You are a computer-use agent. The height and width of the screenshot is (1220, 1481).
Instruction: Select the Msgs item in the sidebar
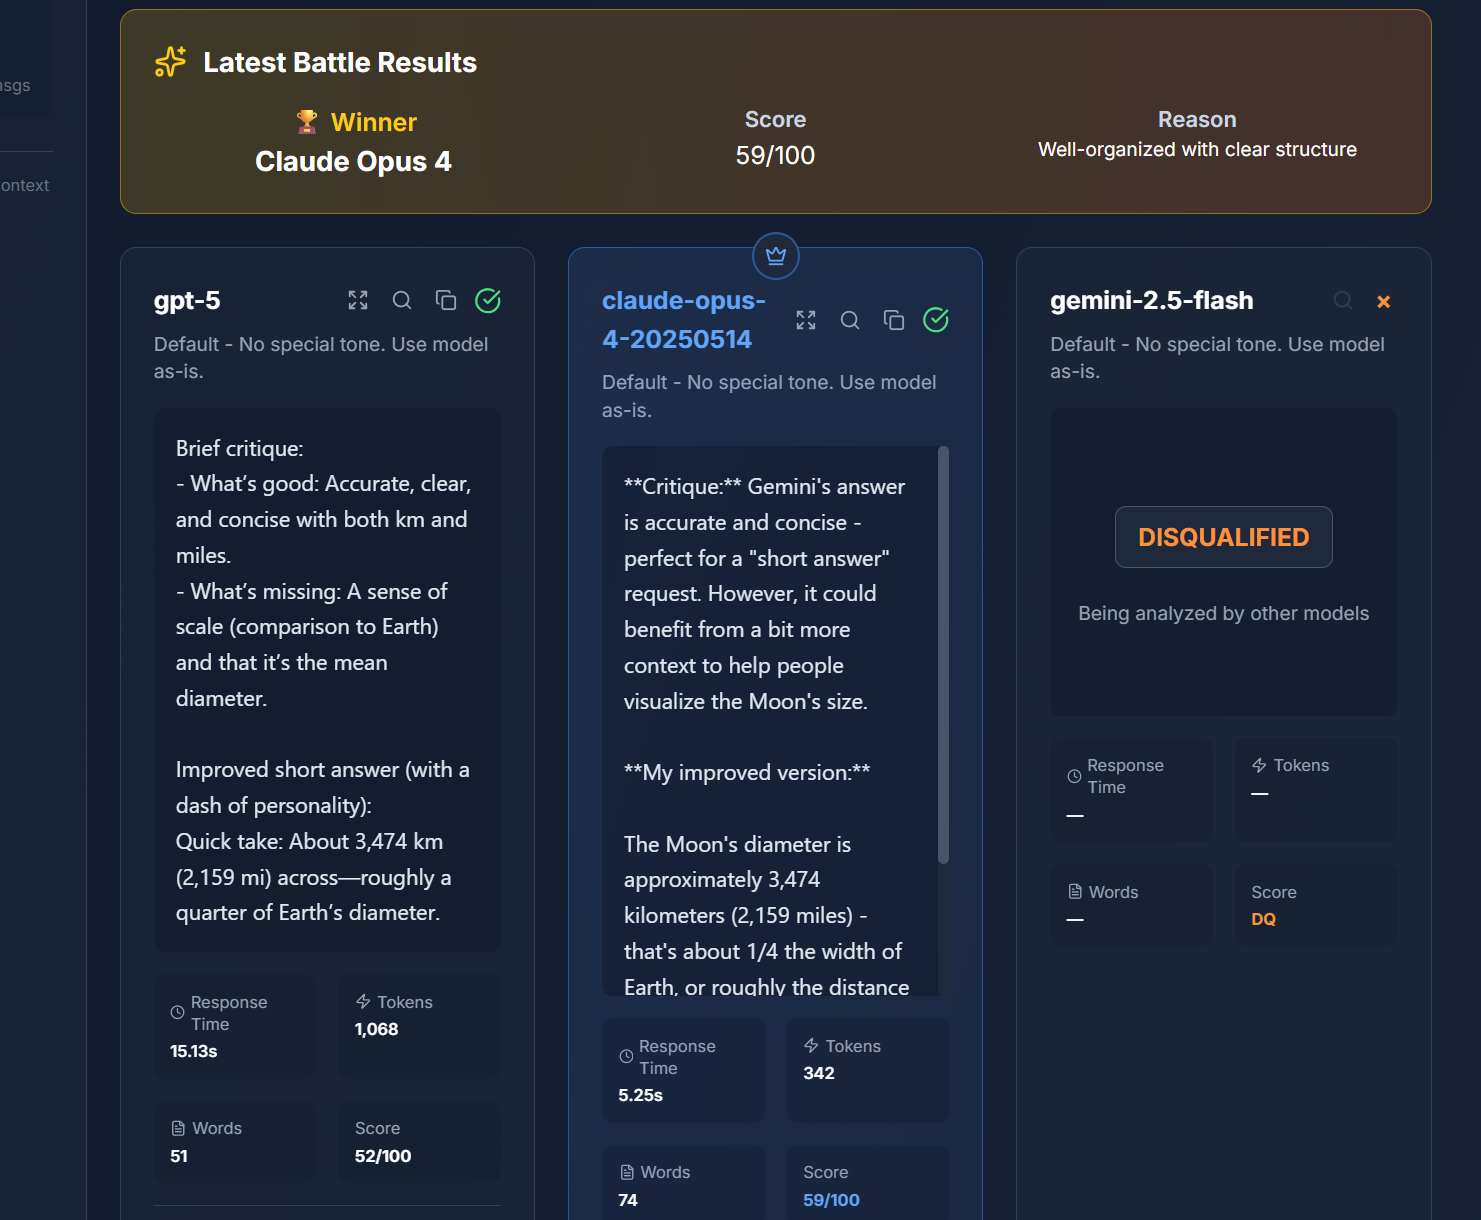(14, 85)
